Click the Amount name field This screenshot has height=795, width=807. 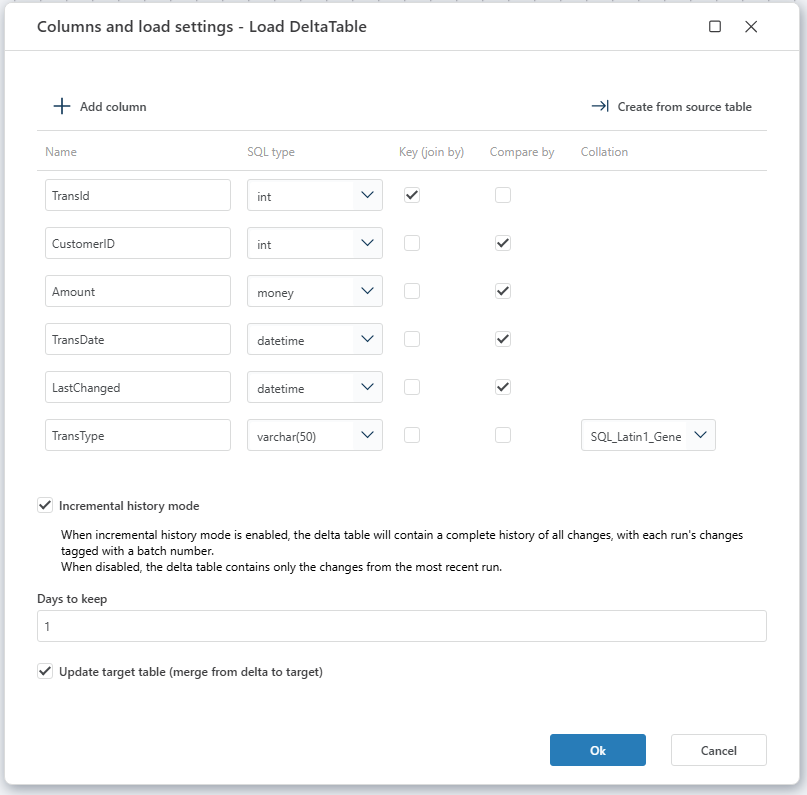pyautogui.click(x=137, y=291)
